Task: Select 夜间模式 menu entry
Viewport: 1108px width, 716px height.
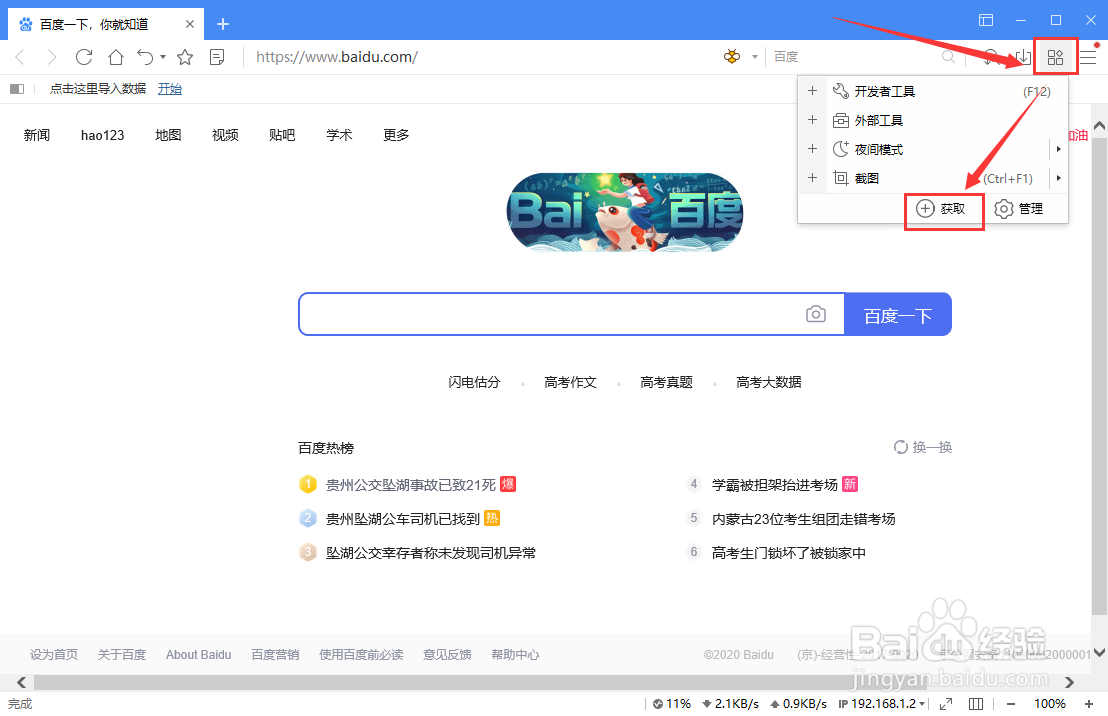Action: pos(936,149)
